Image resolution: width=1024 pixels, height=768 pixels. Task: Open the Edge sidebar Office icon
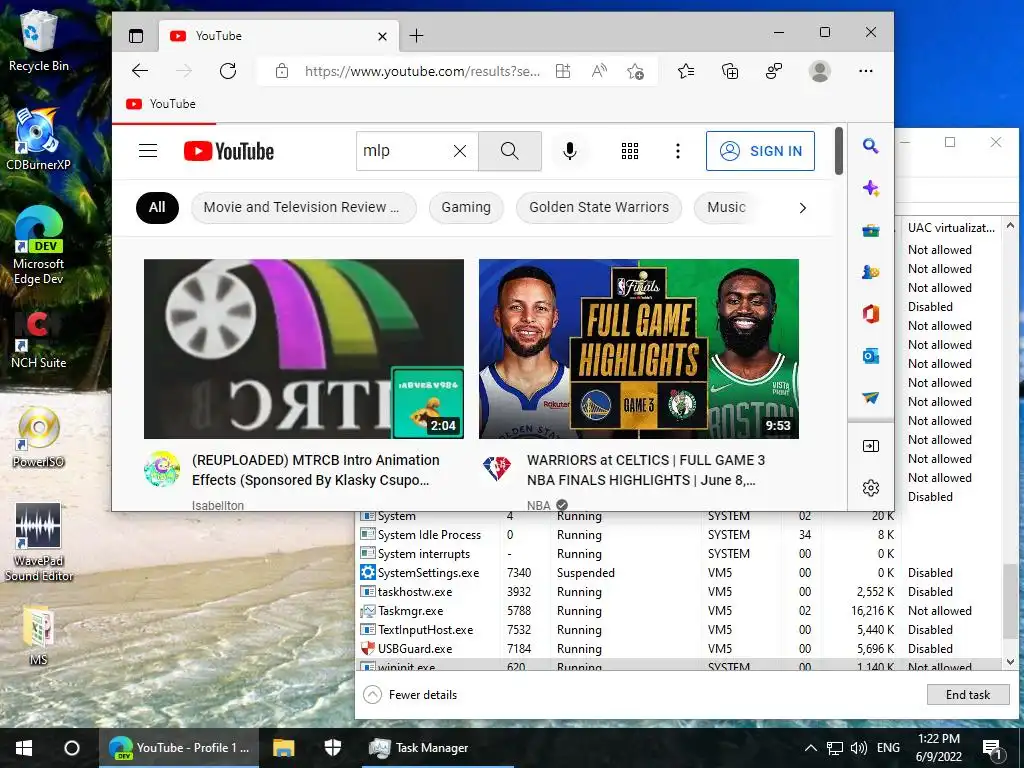click(871, 313)
